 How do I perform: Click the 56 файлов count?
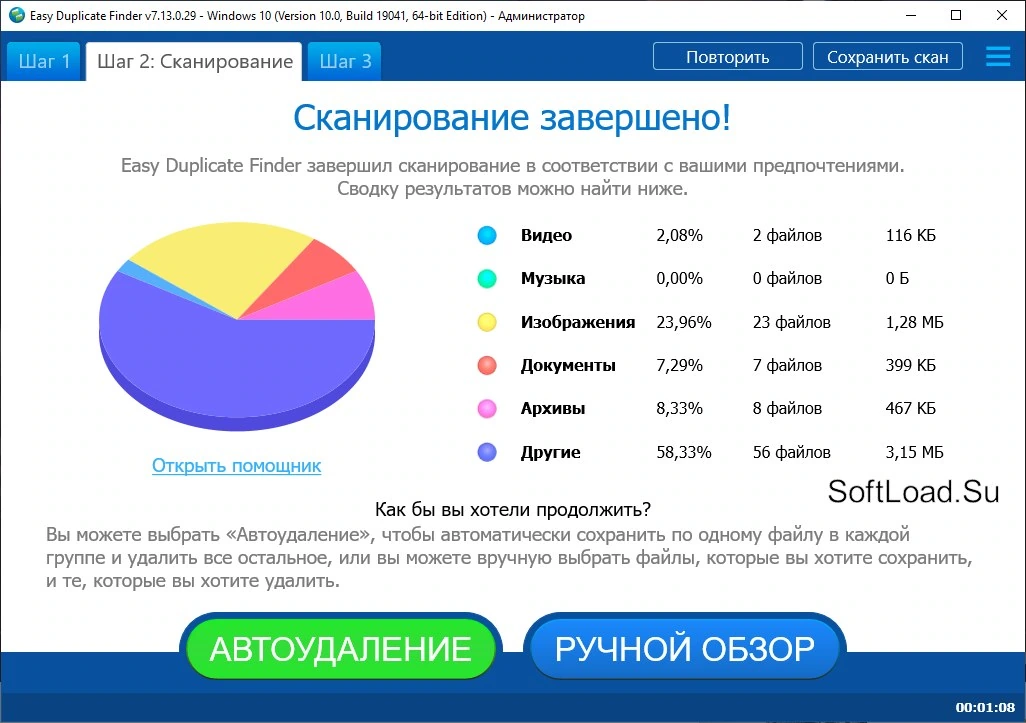coord(792,452)
